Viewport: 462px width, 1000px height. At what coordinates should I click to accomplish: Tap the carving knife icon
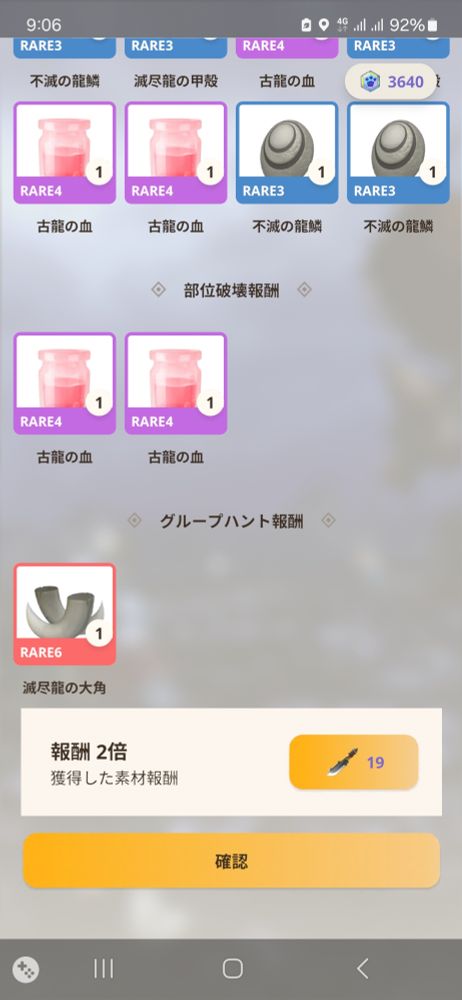(343, 762)
